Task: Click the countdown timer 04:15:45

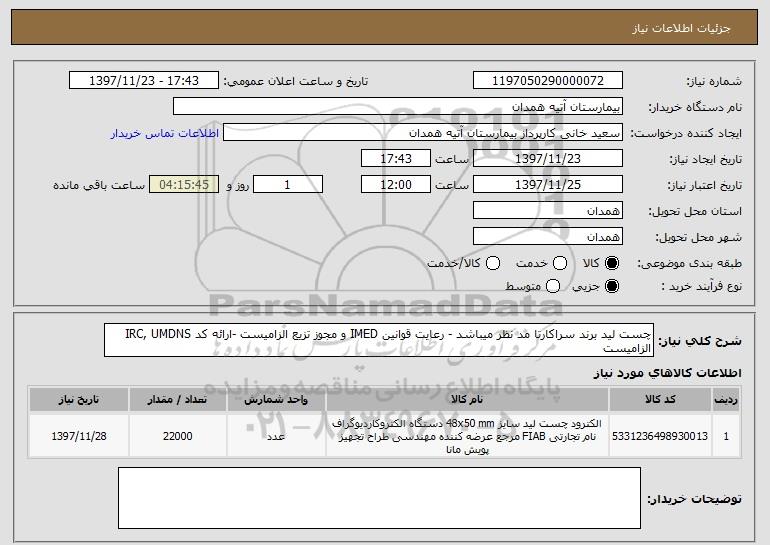Action: (184, 185)
